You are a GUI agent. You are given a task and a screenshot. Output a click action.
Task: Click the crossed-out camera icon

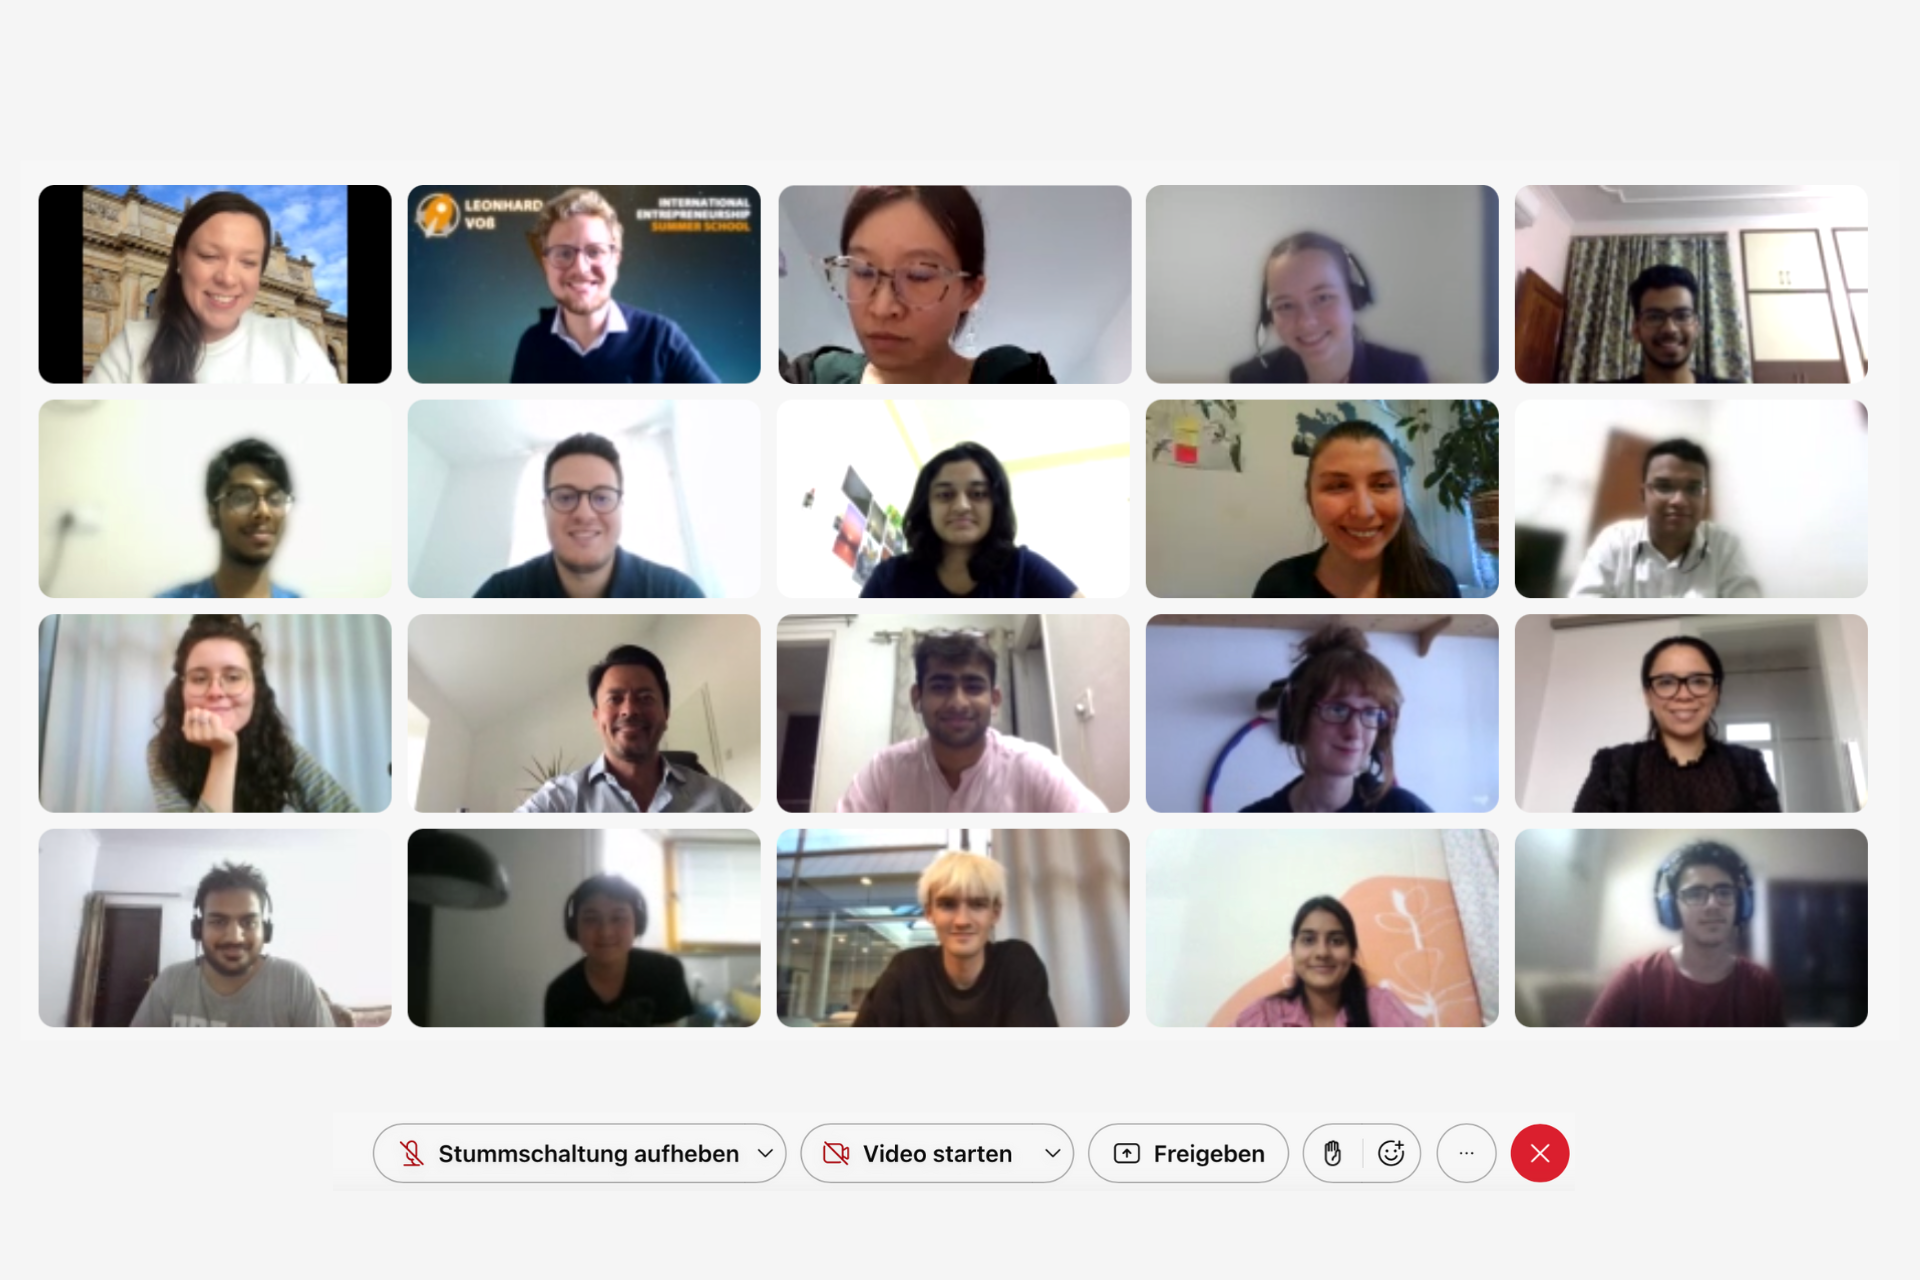(x=836, y=1153)
